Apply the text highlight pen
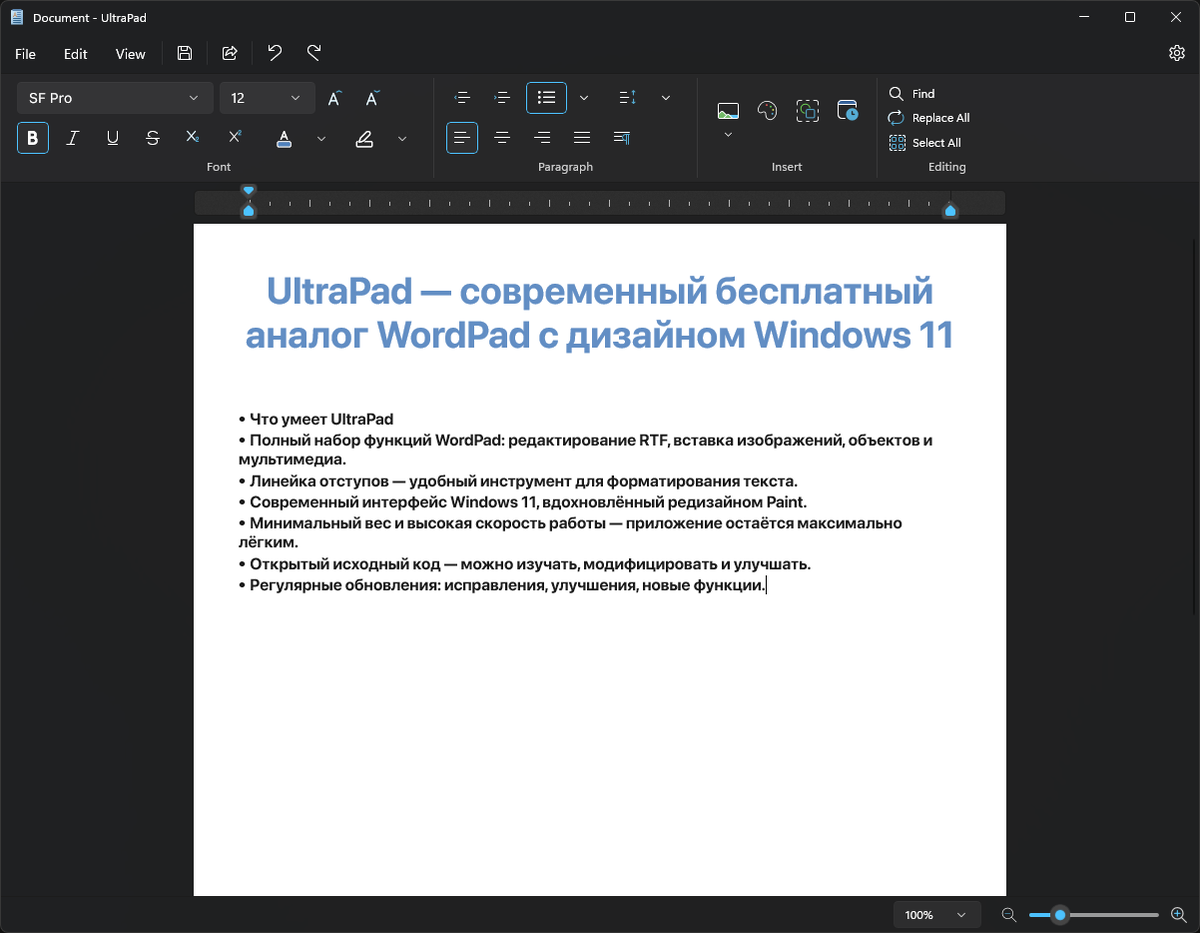 (364, 138)
